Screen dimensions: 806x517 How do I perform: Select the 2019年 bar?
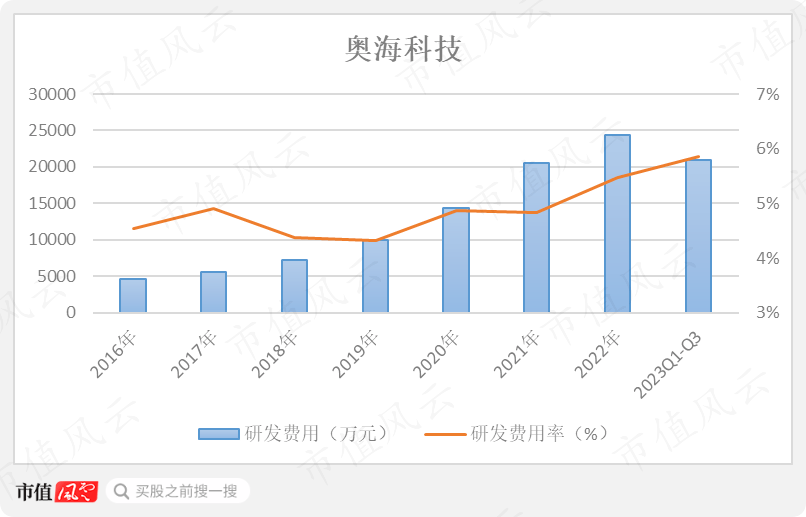375,276
